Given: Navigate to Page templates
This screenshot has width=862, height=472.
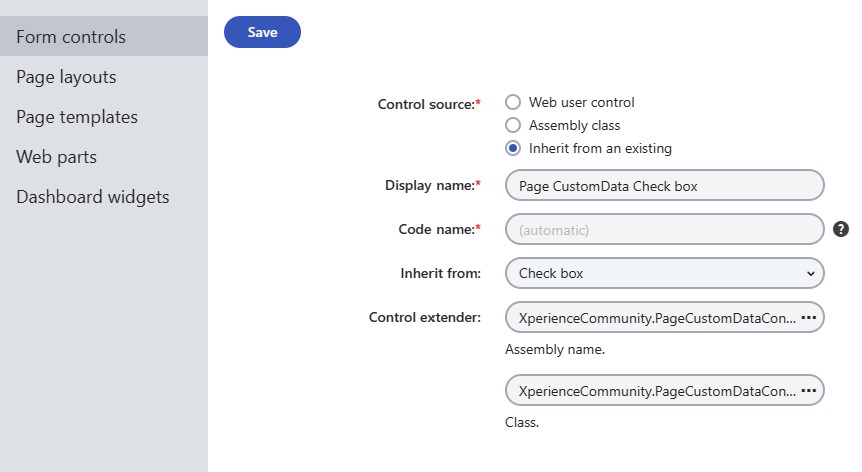Looking at the screenshot, I should pos(77,117).
